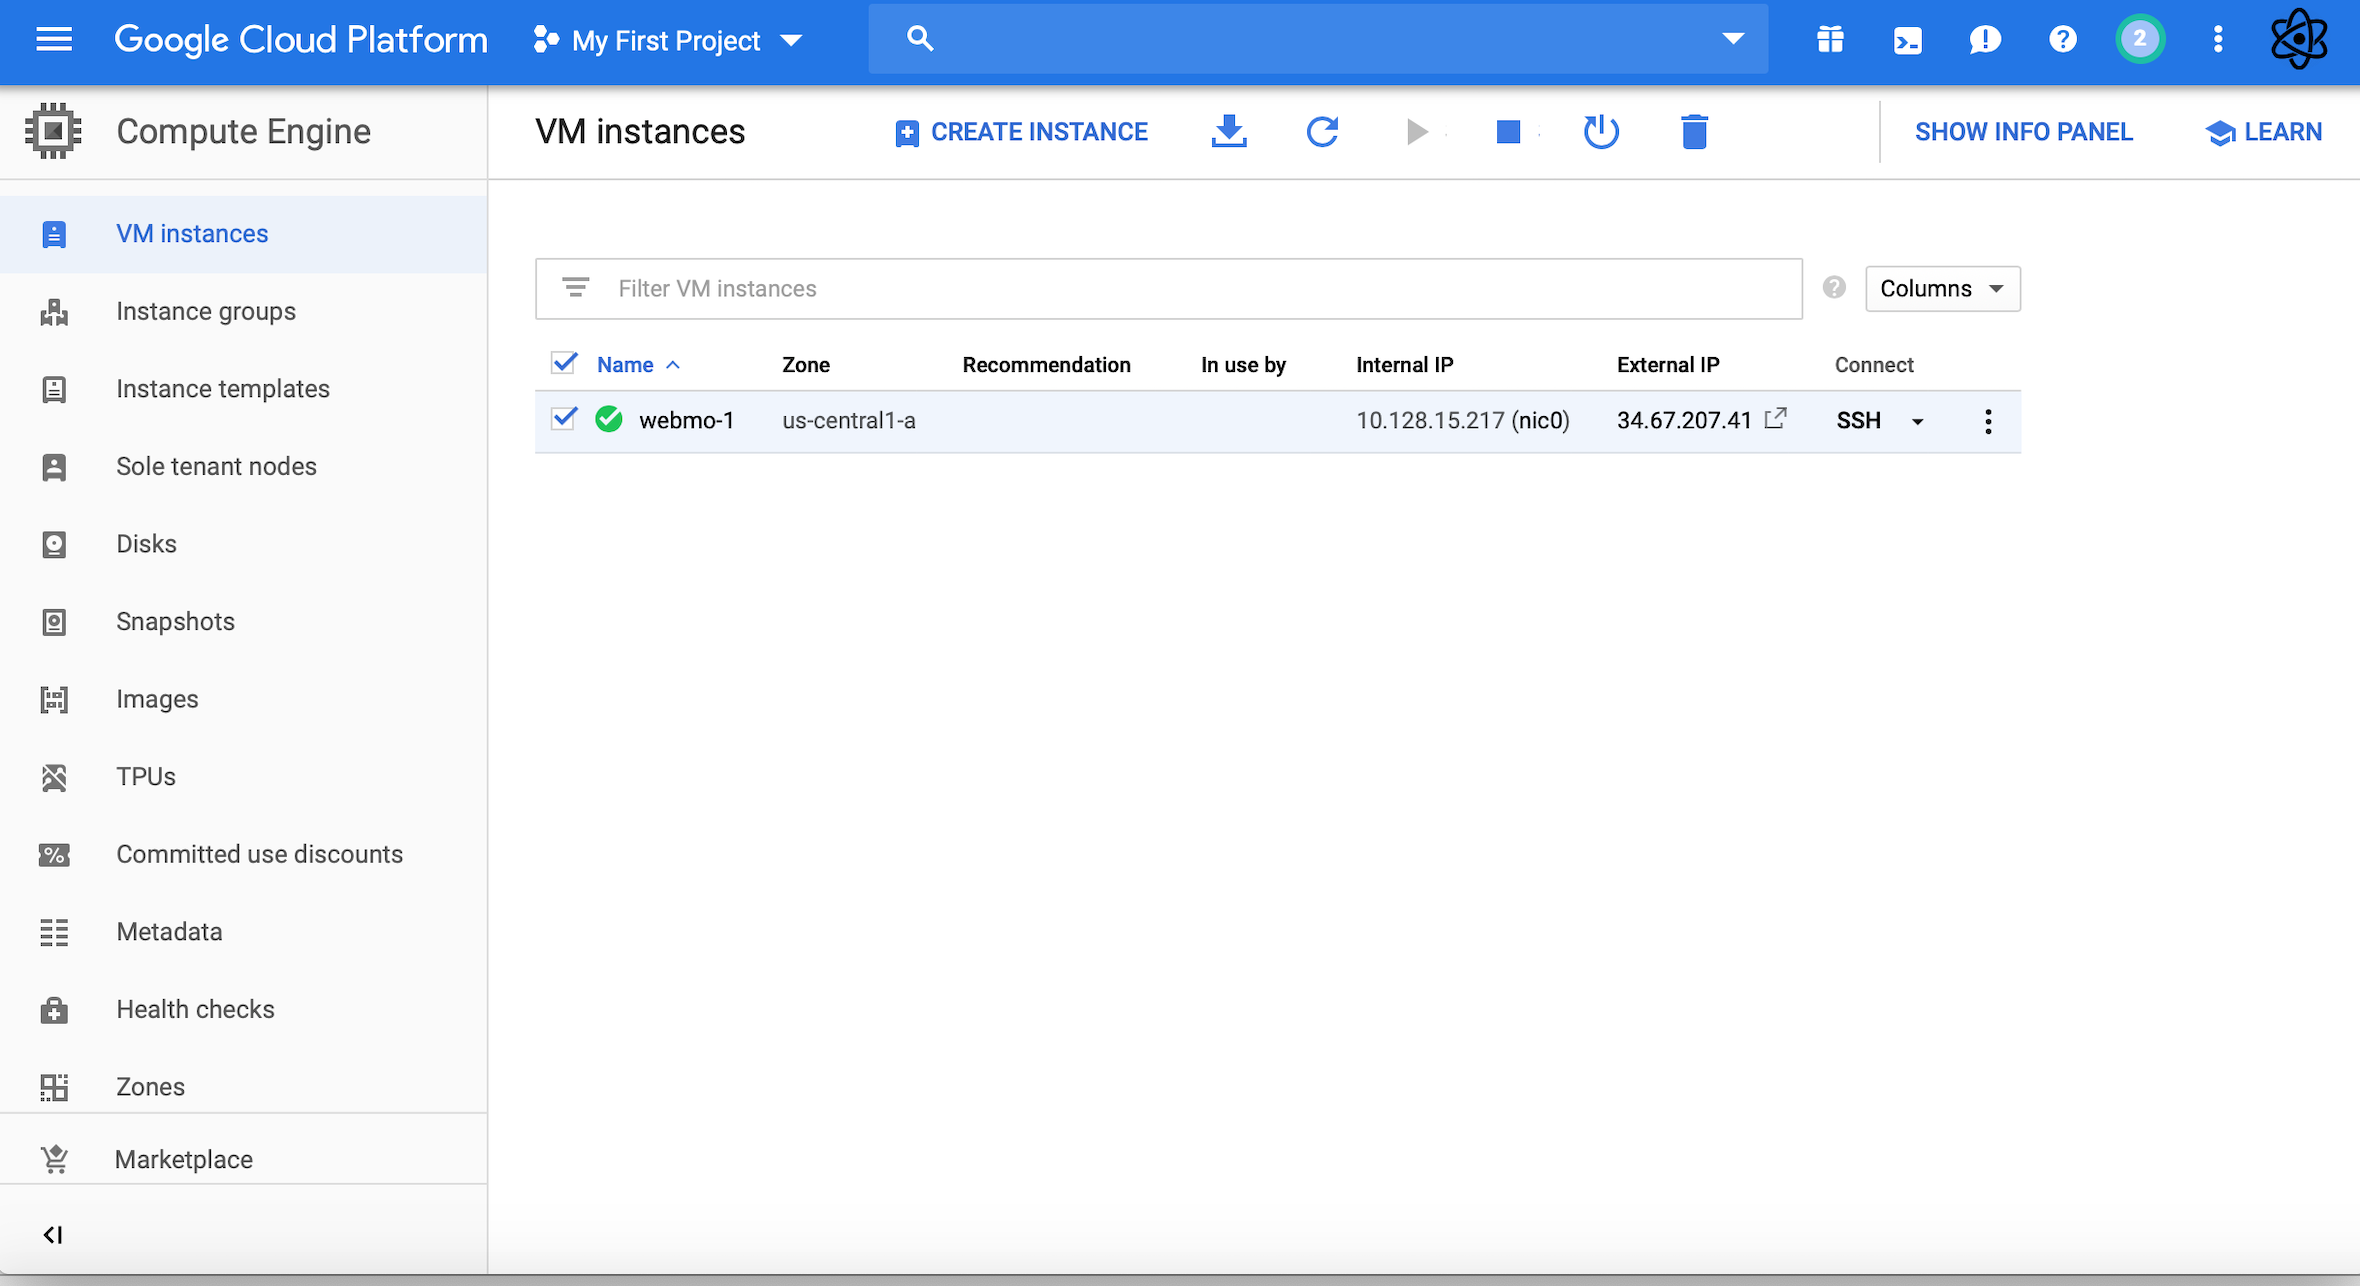
Task: Uncheck the webmo-1 instance checkbox
Action: (x=564, y=418)
